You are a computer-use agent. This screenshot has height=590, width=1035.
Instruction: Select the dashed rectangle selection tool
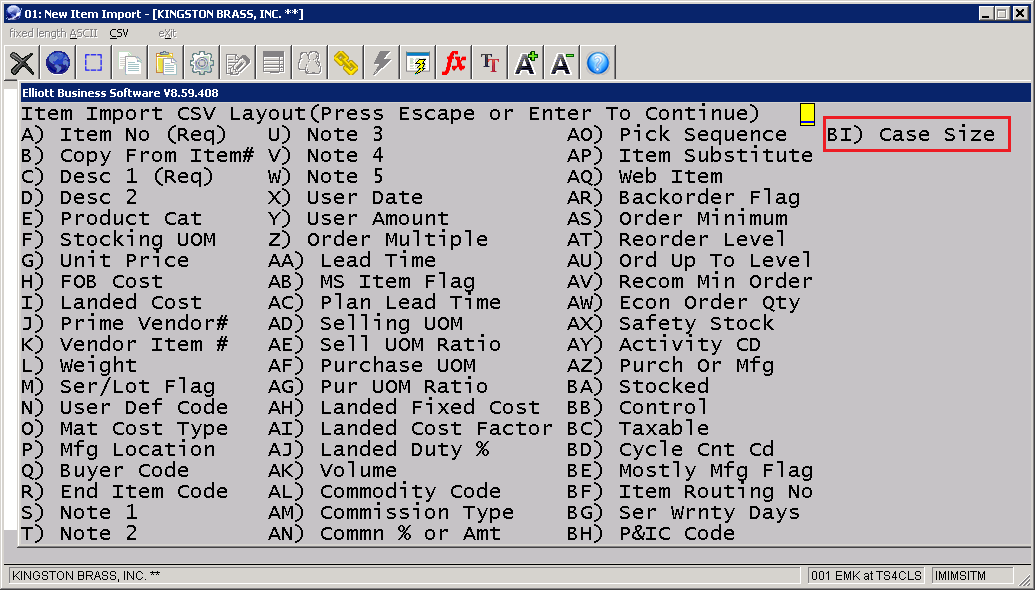pos(94,63)
